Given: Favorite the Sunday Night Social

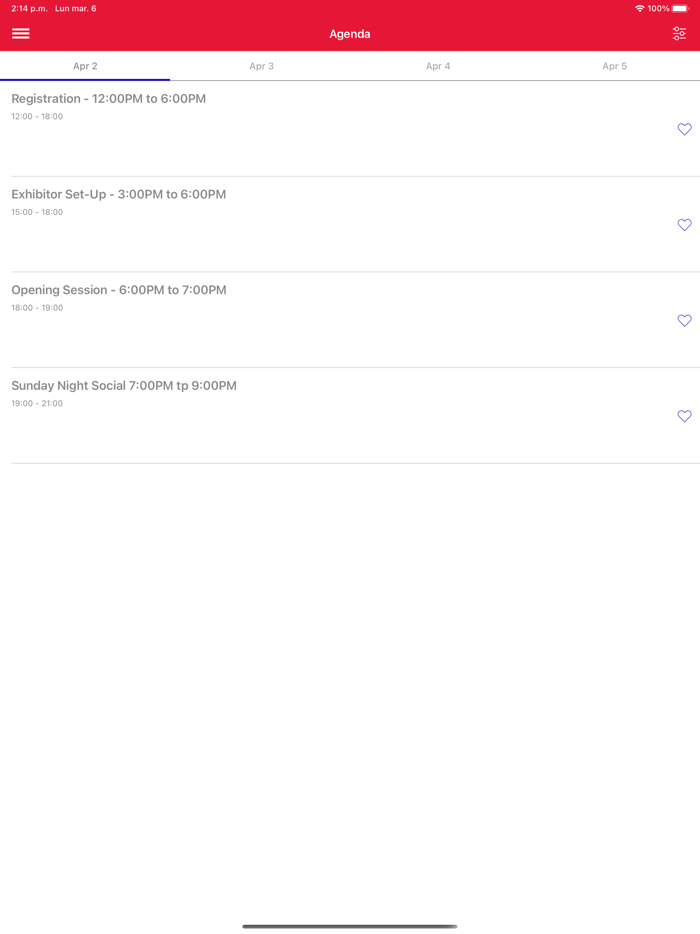Looking at the screenshot, I should pos(684,416).
